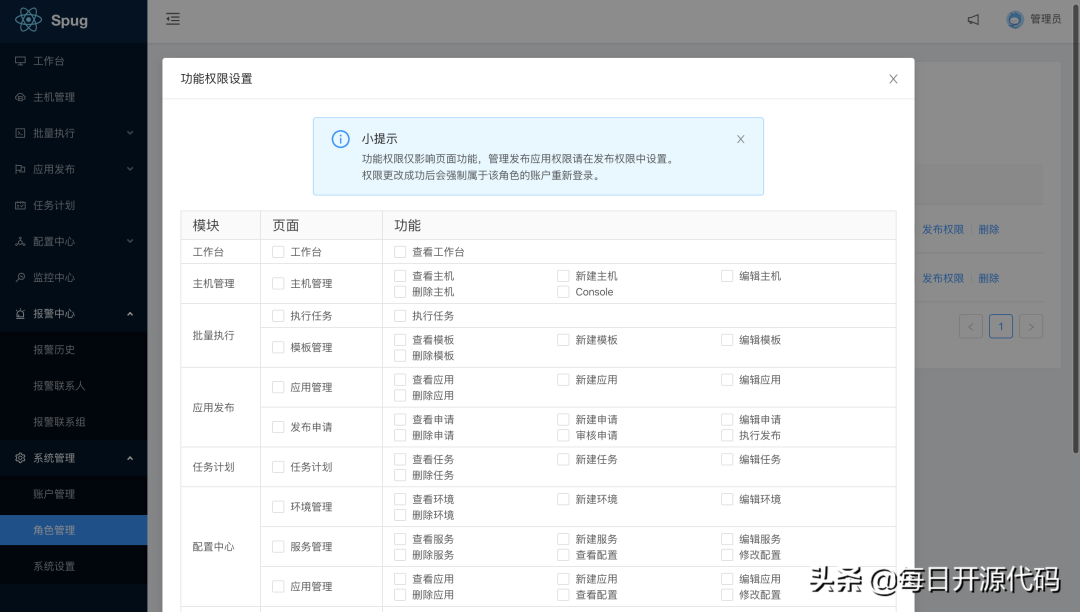Go to 主机管理 in sidebar
This screenshot has height=612, width=1080.
coord(54,97)
